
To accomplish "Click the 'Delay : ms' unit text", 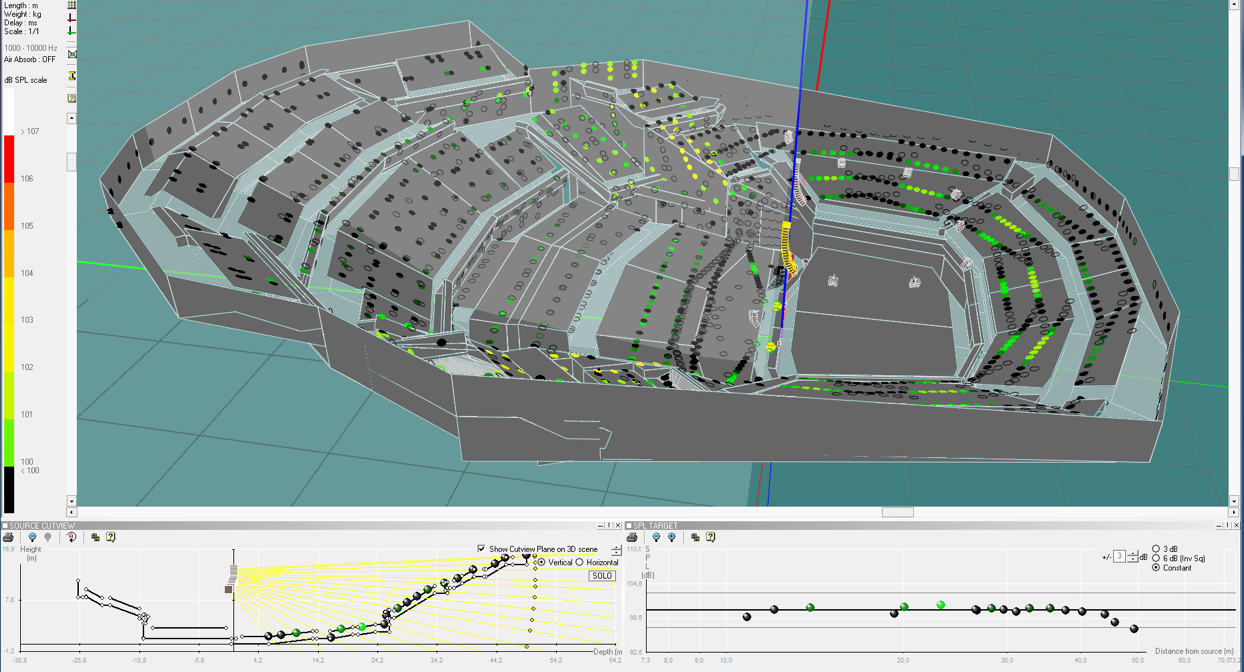I will tap(21, 23).
